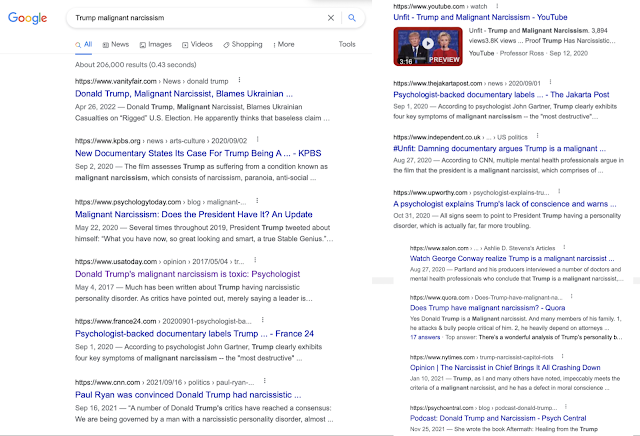Screen dimensions: 640x436
Task: Click the usatoday.com breadcrumb URL
Action: [x=160, y=262]
